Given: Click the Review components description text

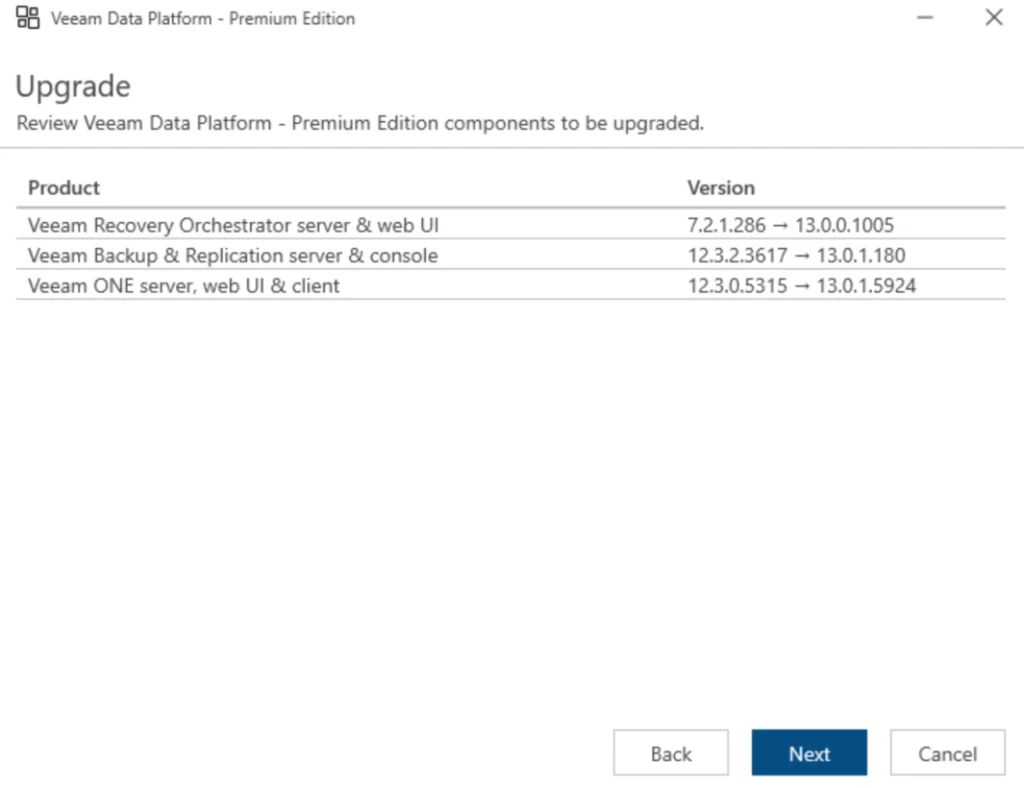Looking at the screenshot, I should 361,124.
